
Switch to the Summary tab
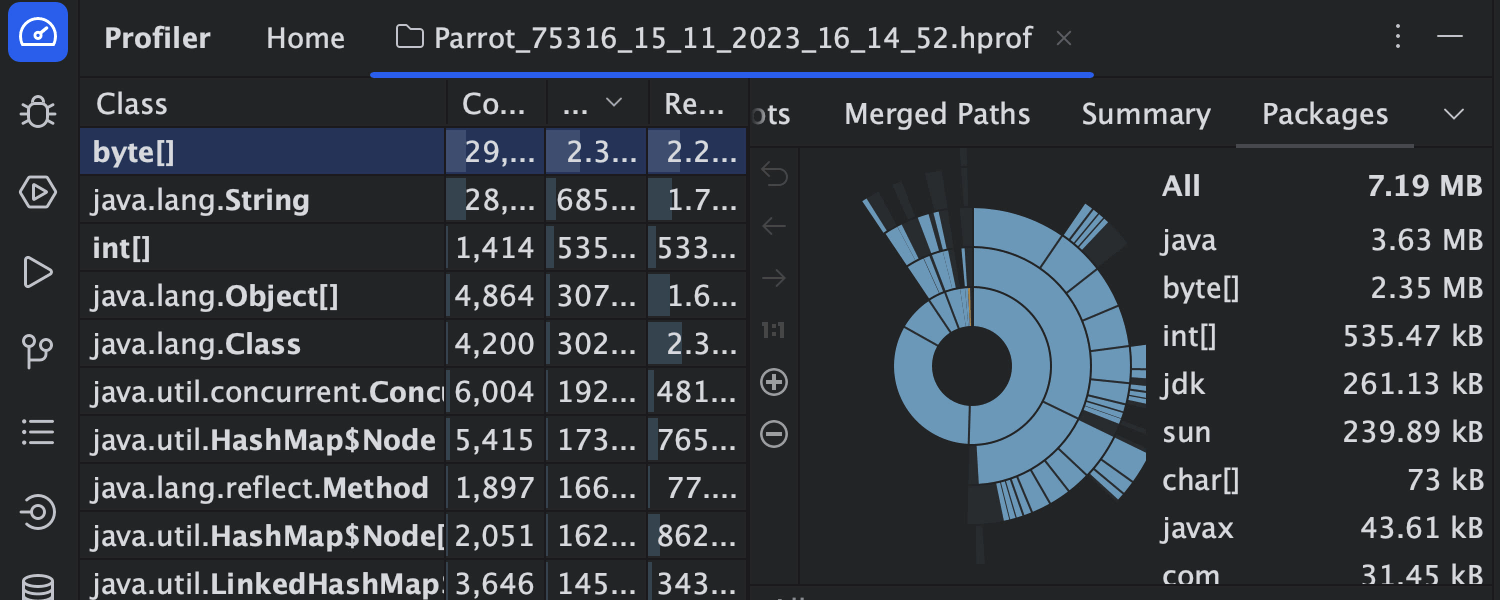click(1146, 115)
